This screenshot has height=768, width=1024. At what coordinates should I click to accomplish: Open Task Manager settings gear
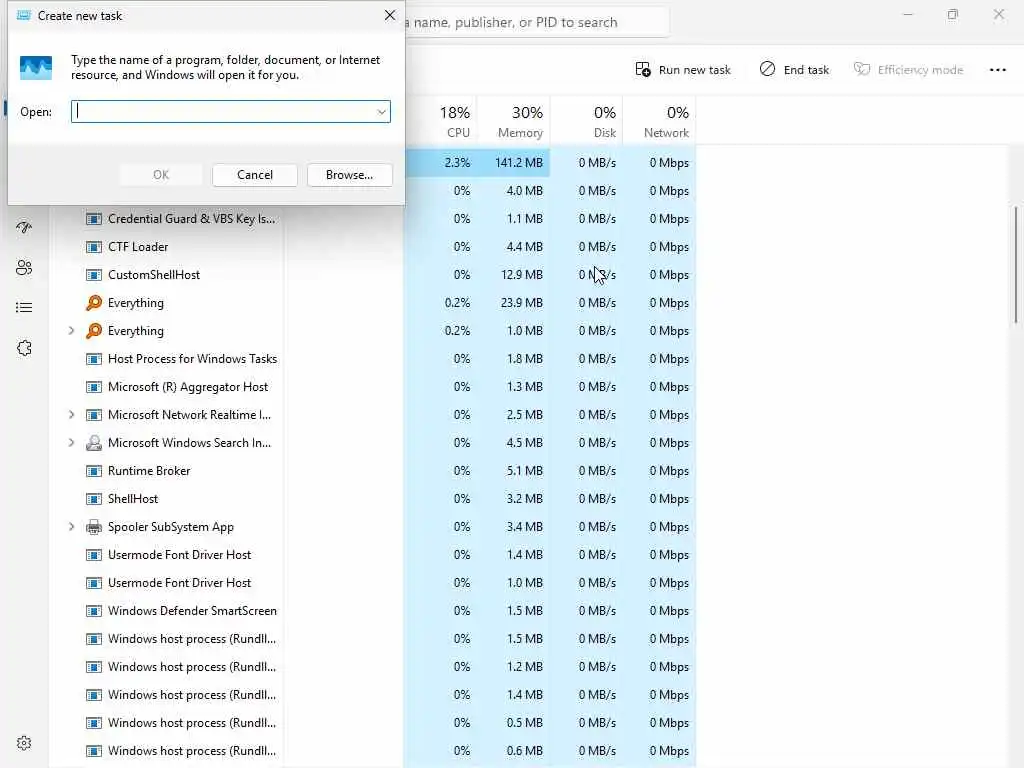click(x=24, y=743)
